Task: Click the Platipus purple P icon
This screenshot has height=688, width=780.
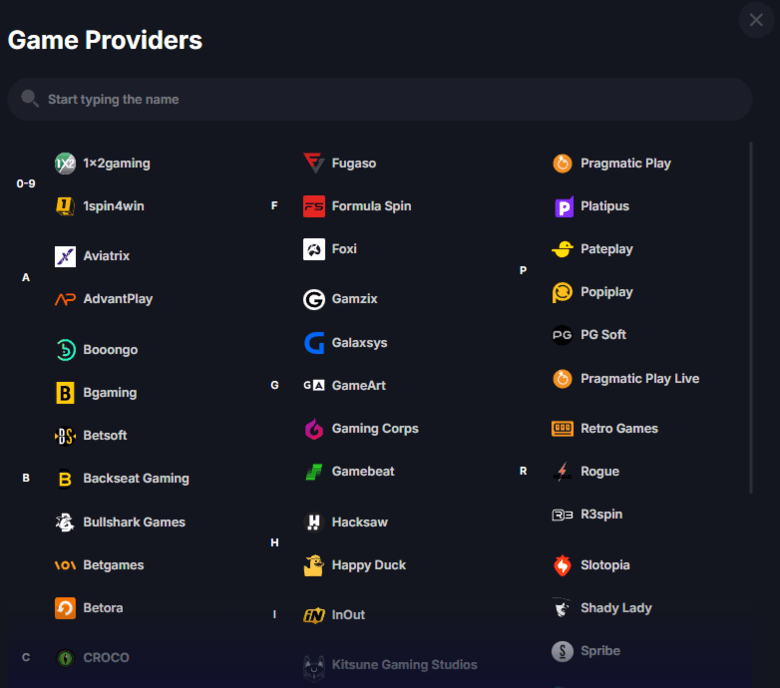Action: point(564,207)
